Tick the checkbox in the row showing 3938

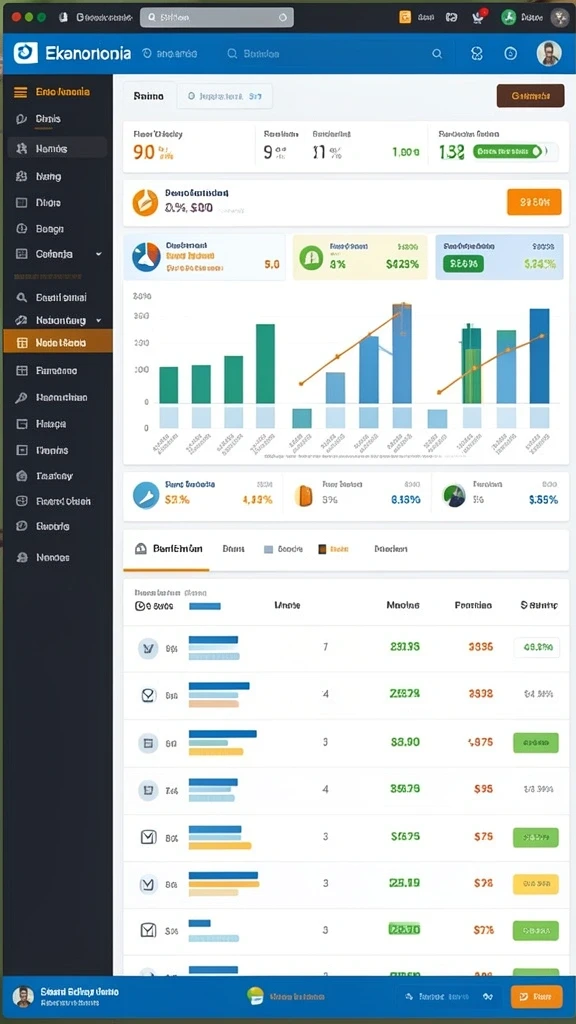click(x=149, y=696)
